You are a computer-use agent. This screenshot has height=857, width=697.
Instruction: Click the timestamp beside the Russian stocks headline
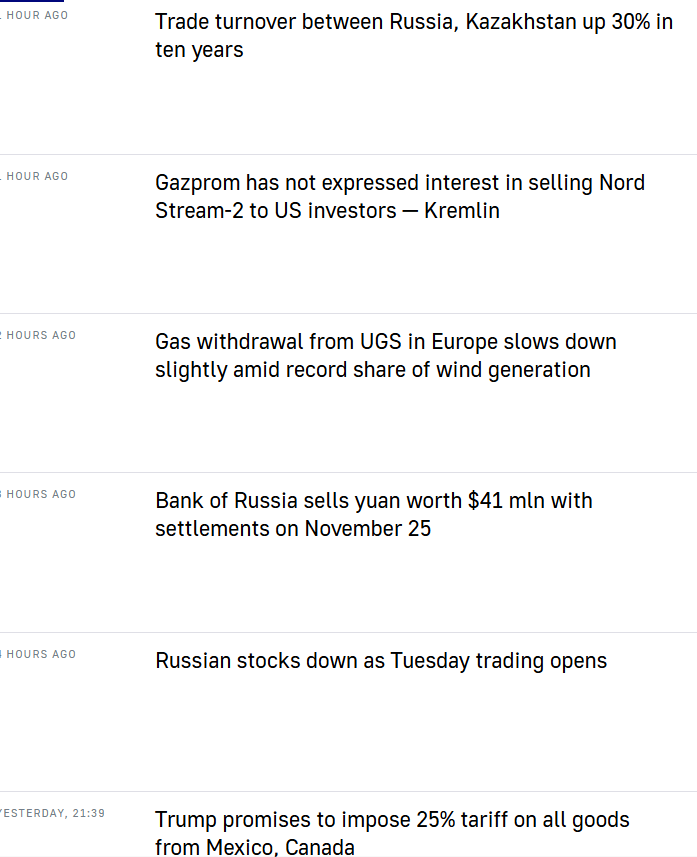pyautogui.click(x=40, y=654)
